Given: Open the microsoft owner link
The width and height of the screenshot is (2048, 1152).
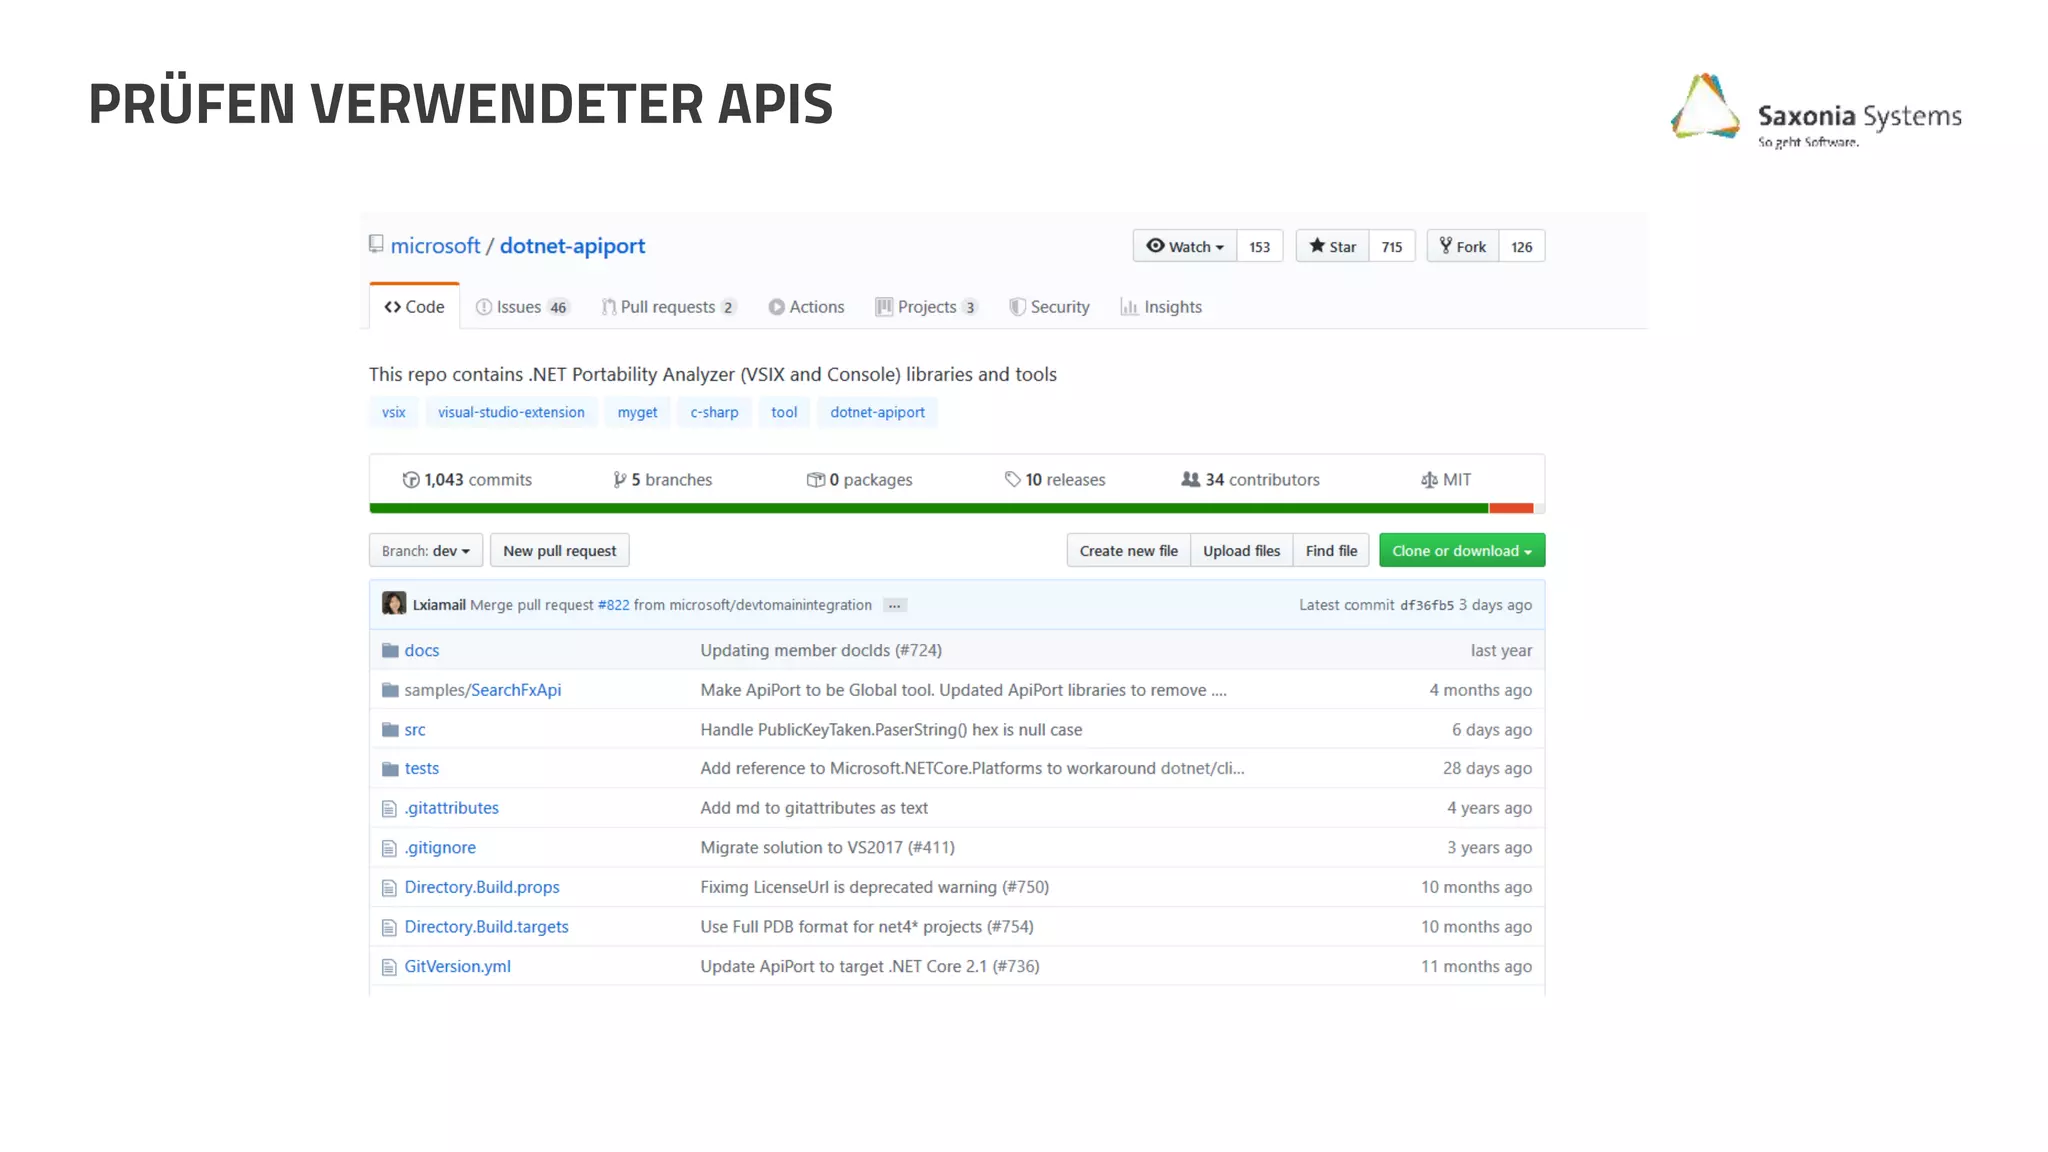Looking at the screenshot, I should click(x=435, y=246).
